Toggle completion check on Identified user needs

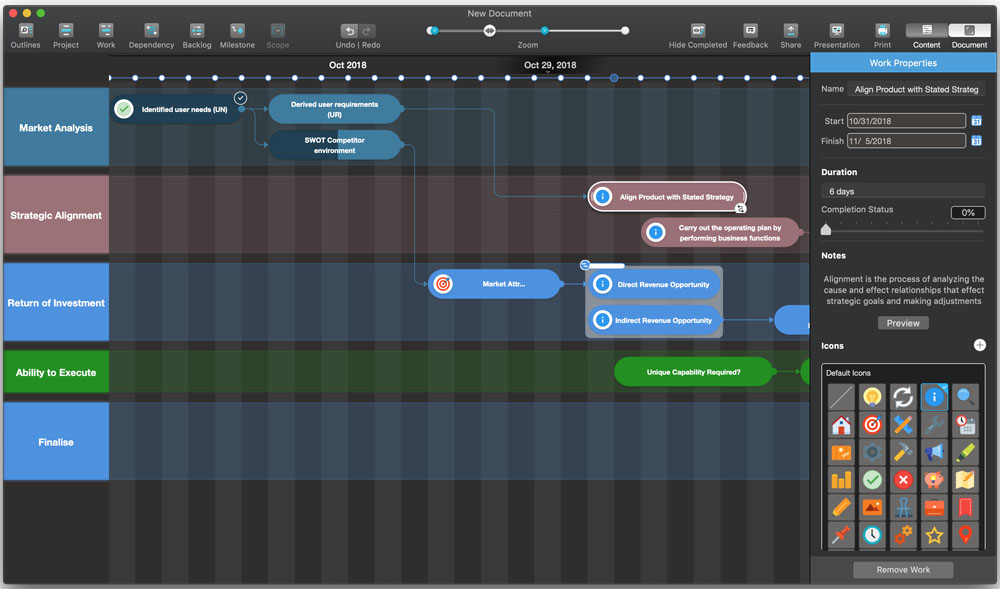[240, 98]
